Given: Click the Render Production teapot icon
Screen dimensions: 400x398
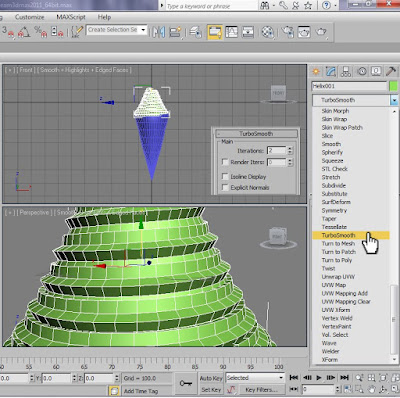Looking at the screenshot, I should 321,32.
